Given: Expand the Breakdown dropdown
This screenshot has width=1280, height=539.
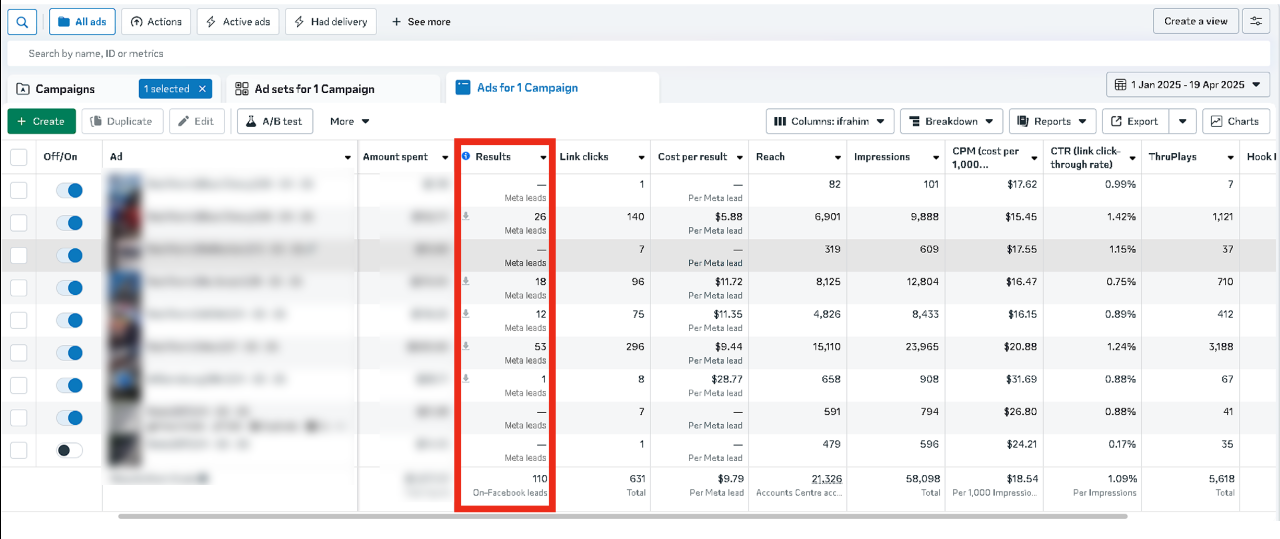Looking at the screenshot, I should coord(951,121).
